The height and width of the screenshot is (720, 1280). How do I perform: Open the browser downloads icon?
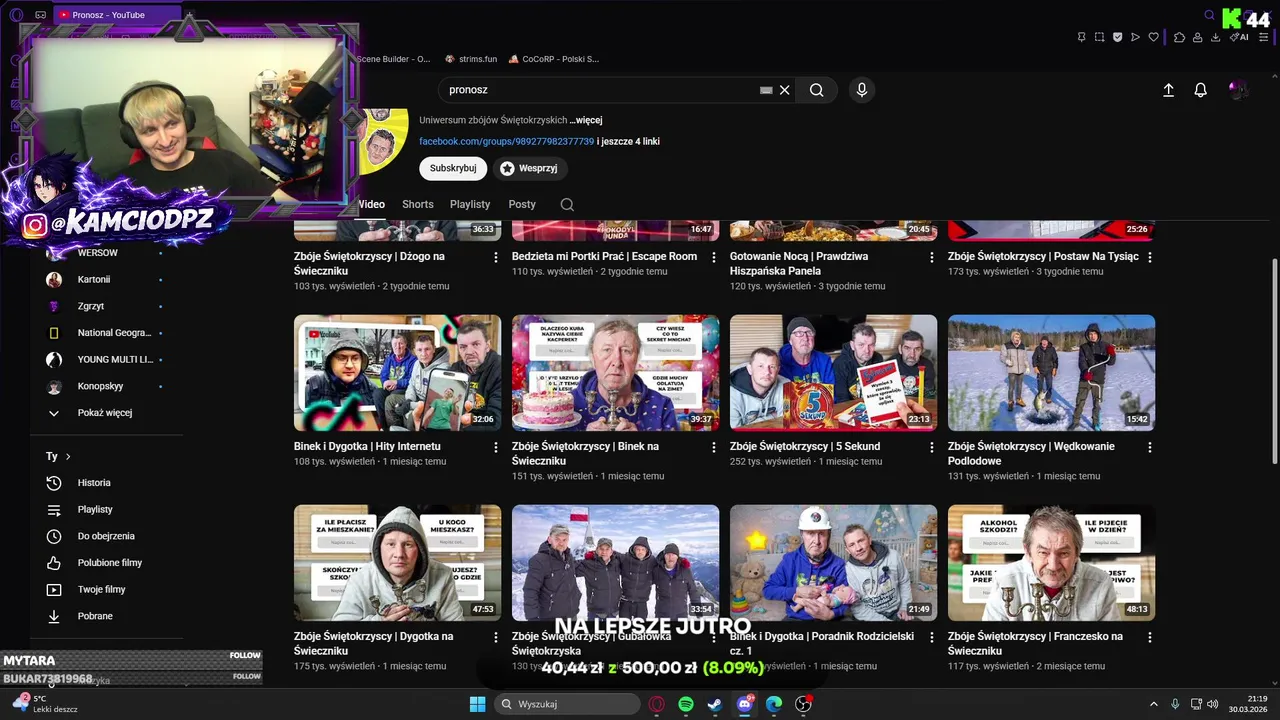pos(1215,37)
